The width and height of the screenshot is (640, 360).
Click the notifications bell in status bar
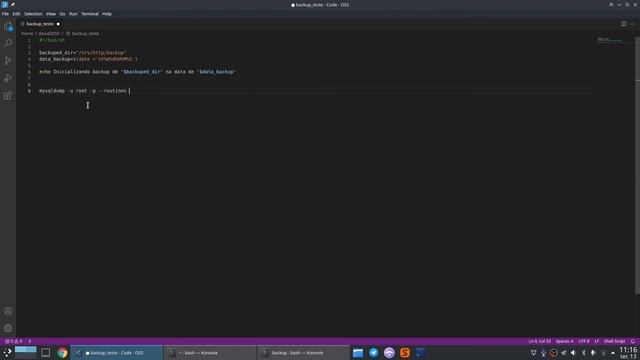click(633, 341)
